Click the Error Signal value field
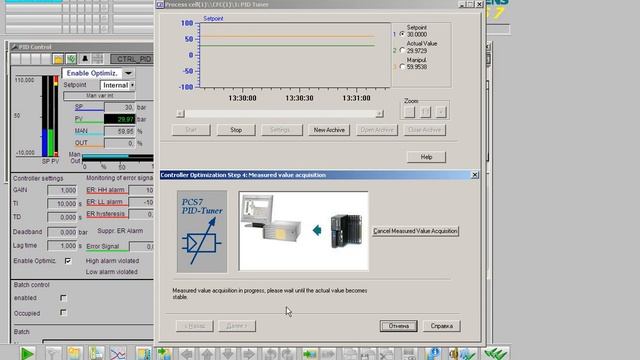 coord(142,247)
